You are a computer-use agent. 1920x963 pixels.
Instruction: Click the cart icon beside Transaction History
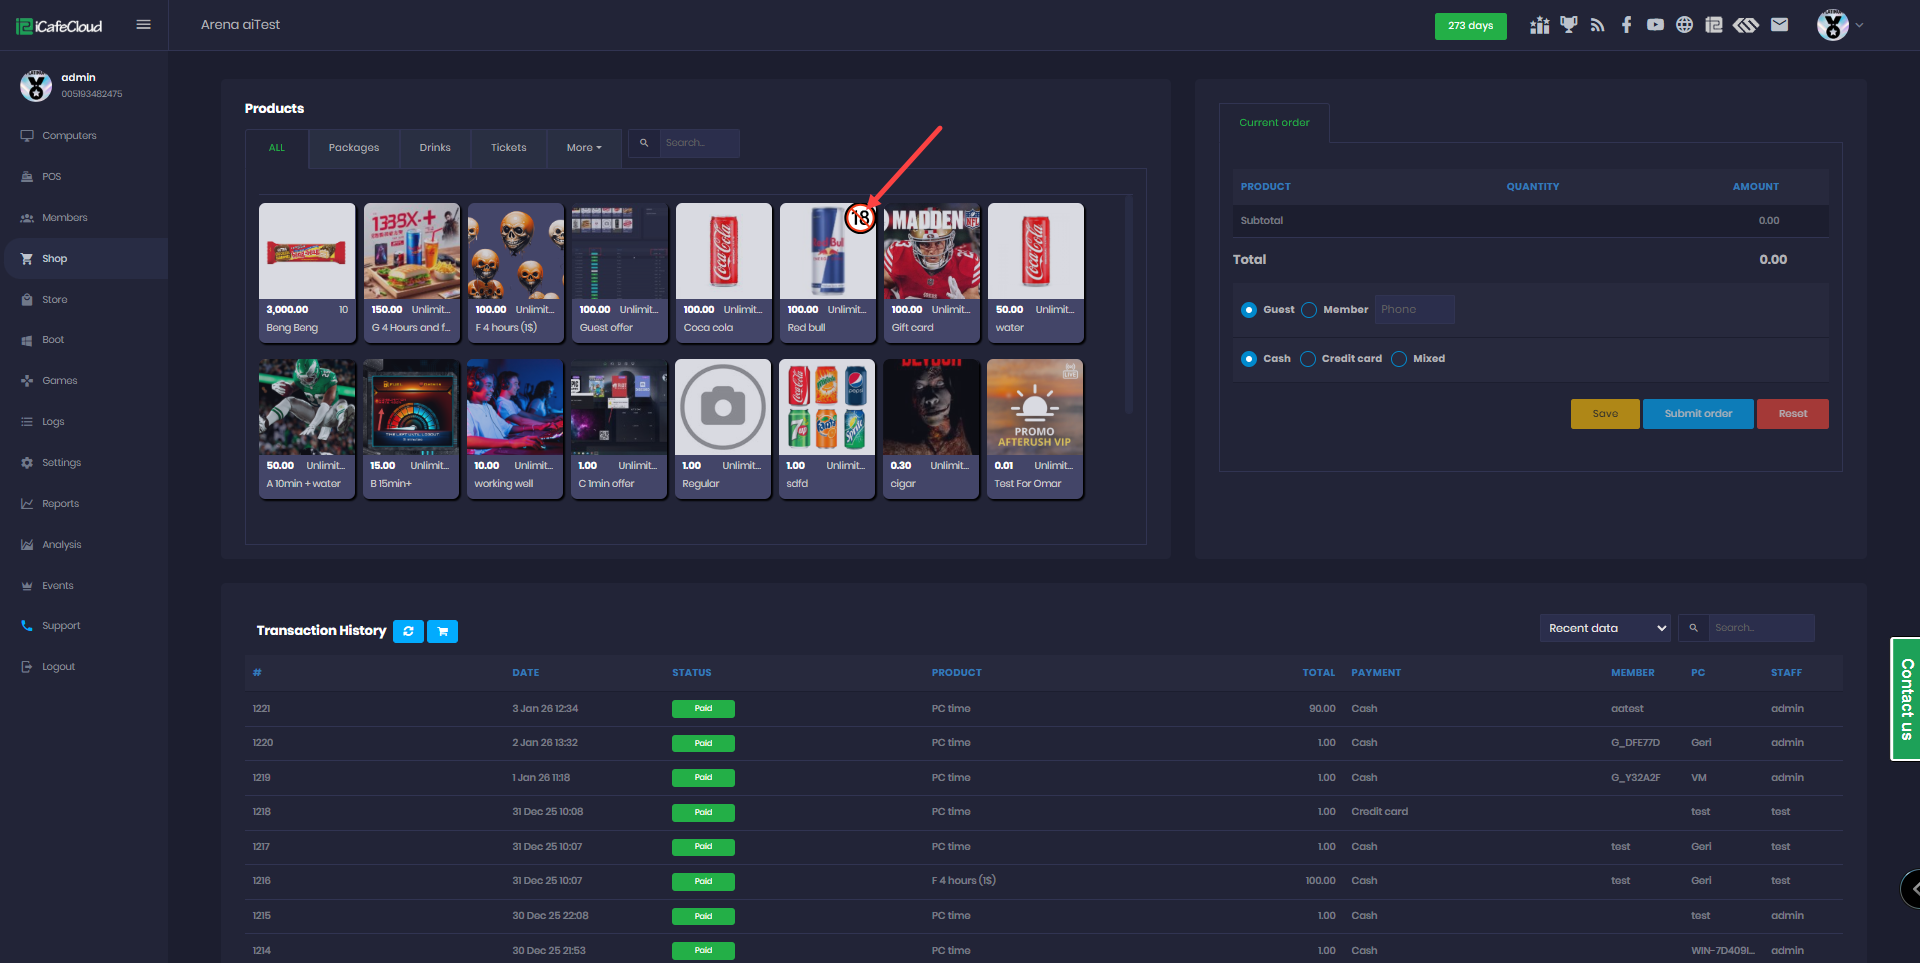click(x=442, y=631)
